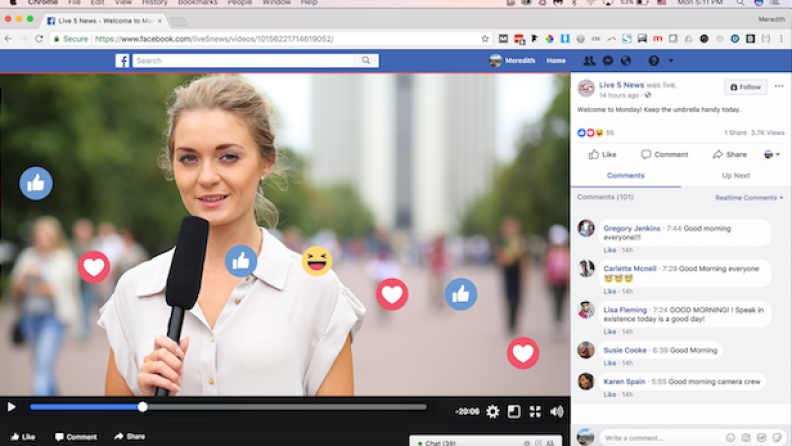The image size is (792, 446).
Task: Click Like below the video player
Action: pyautogui.click(x=23, y=436)
